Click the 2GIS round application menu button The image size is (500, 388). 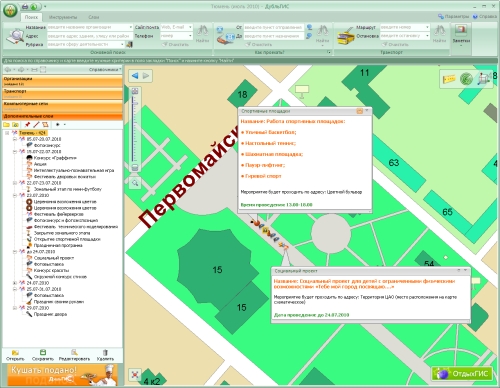point(10,10)
